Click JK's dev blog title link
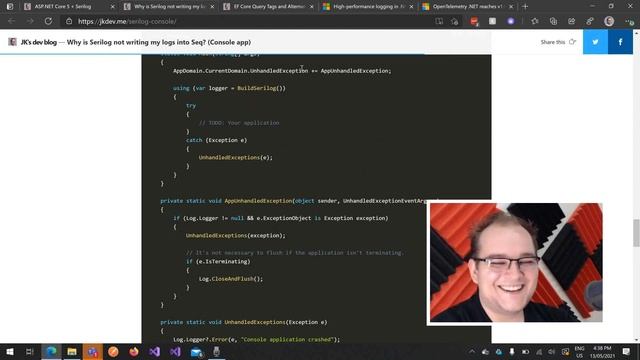Screen dimensions: 640x360 tap(39, 42)
